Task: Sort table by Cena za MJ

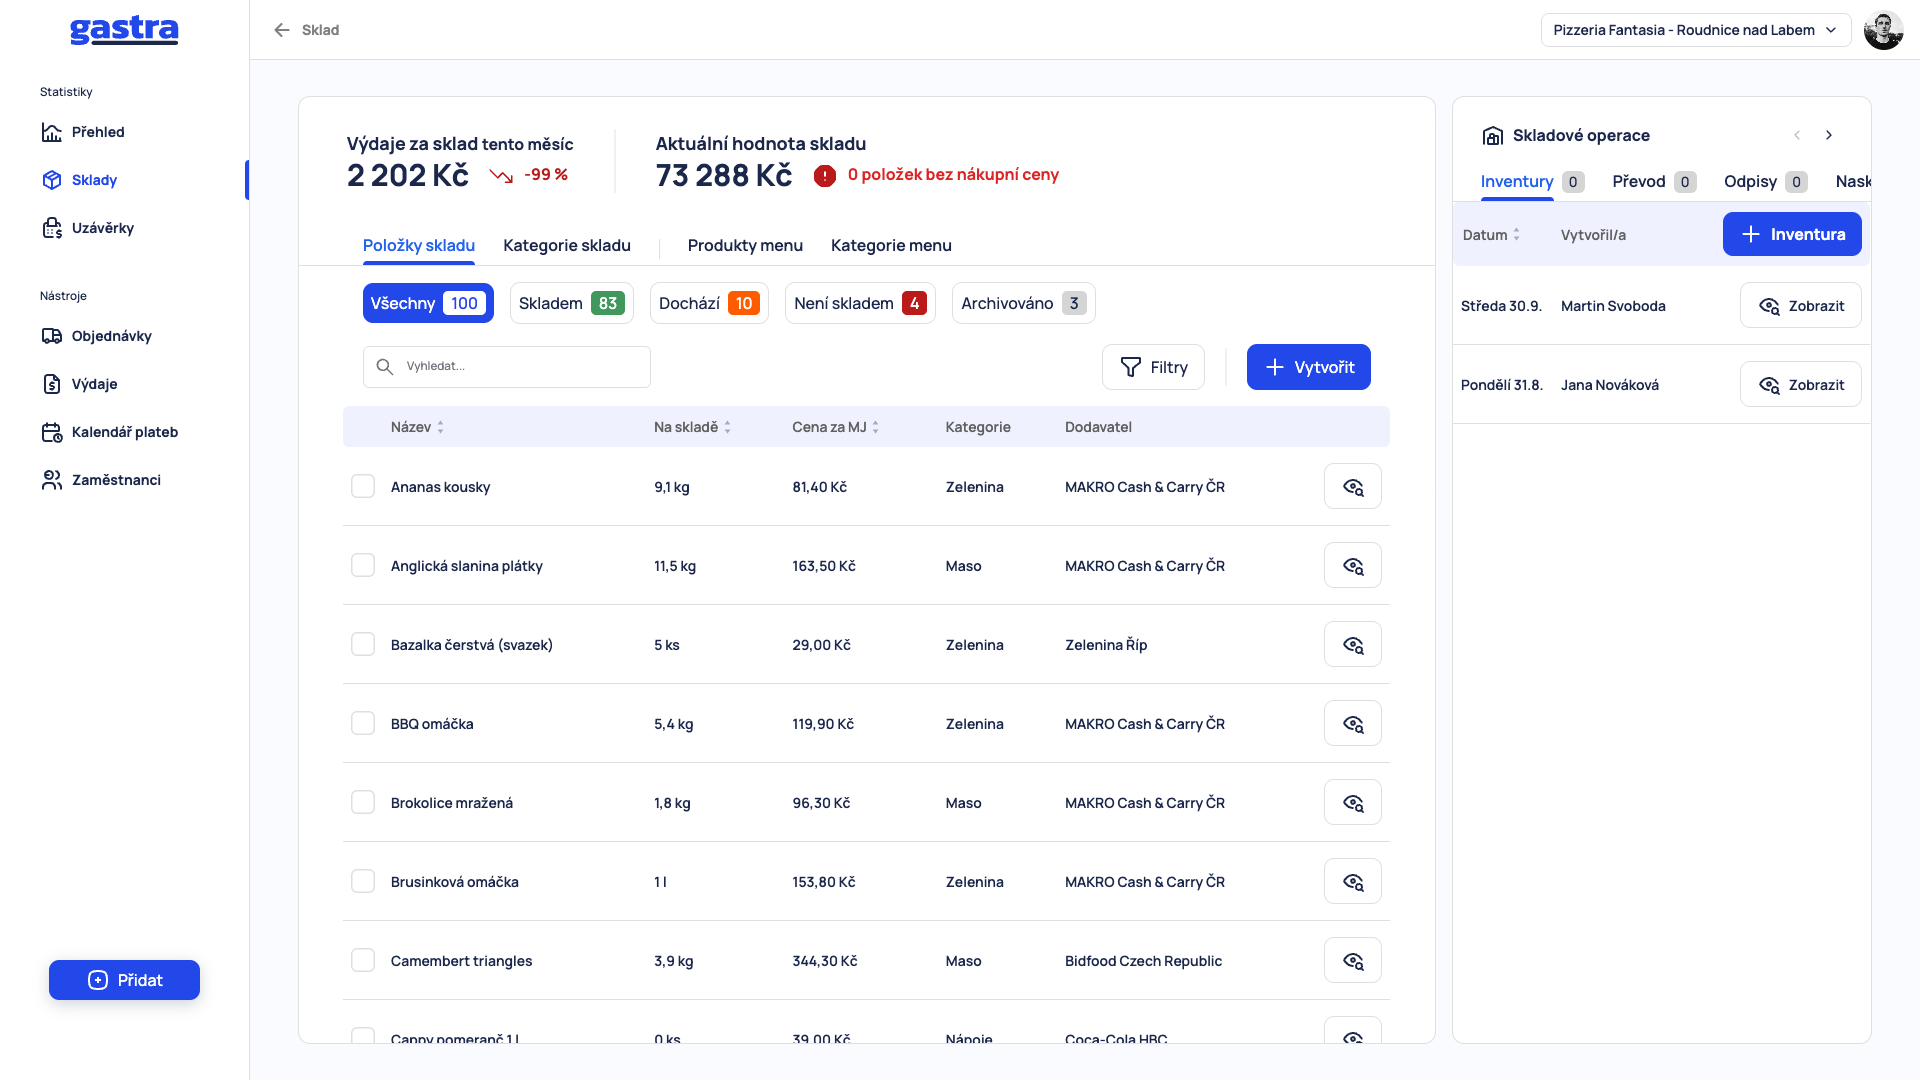Action: (x=835, y=427)
